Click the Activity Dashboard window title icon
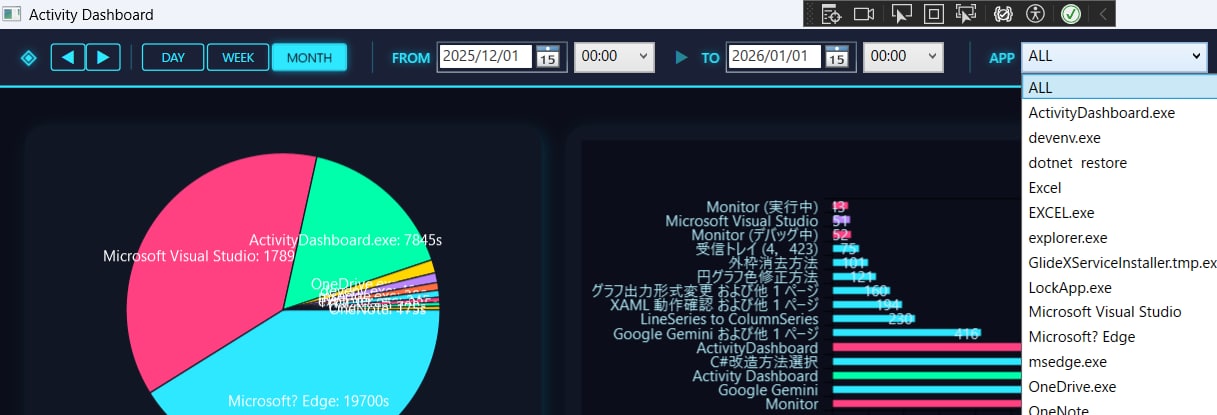This screenshot has height=415, width=1217. (x=11, y=14)
